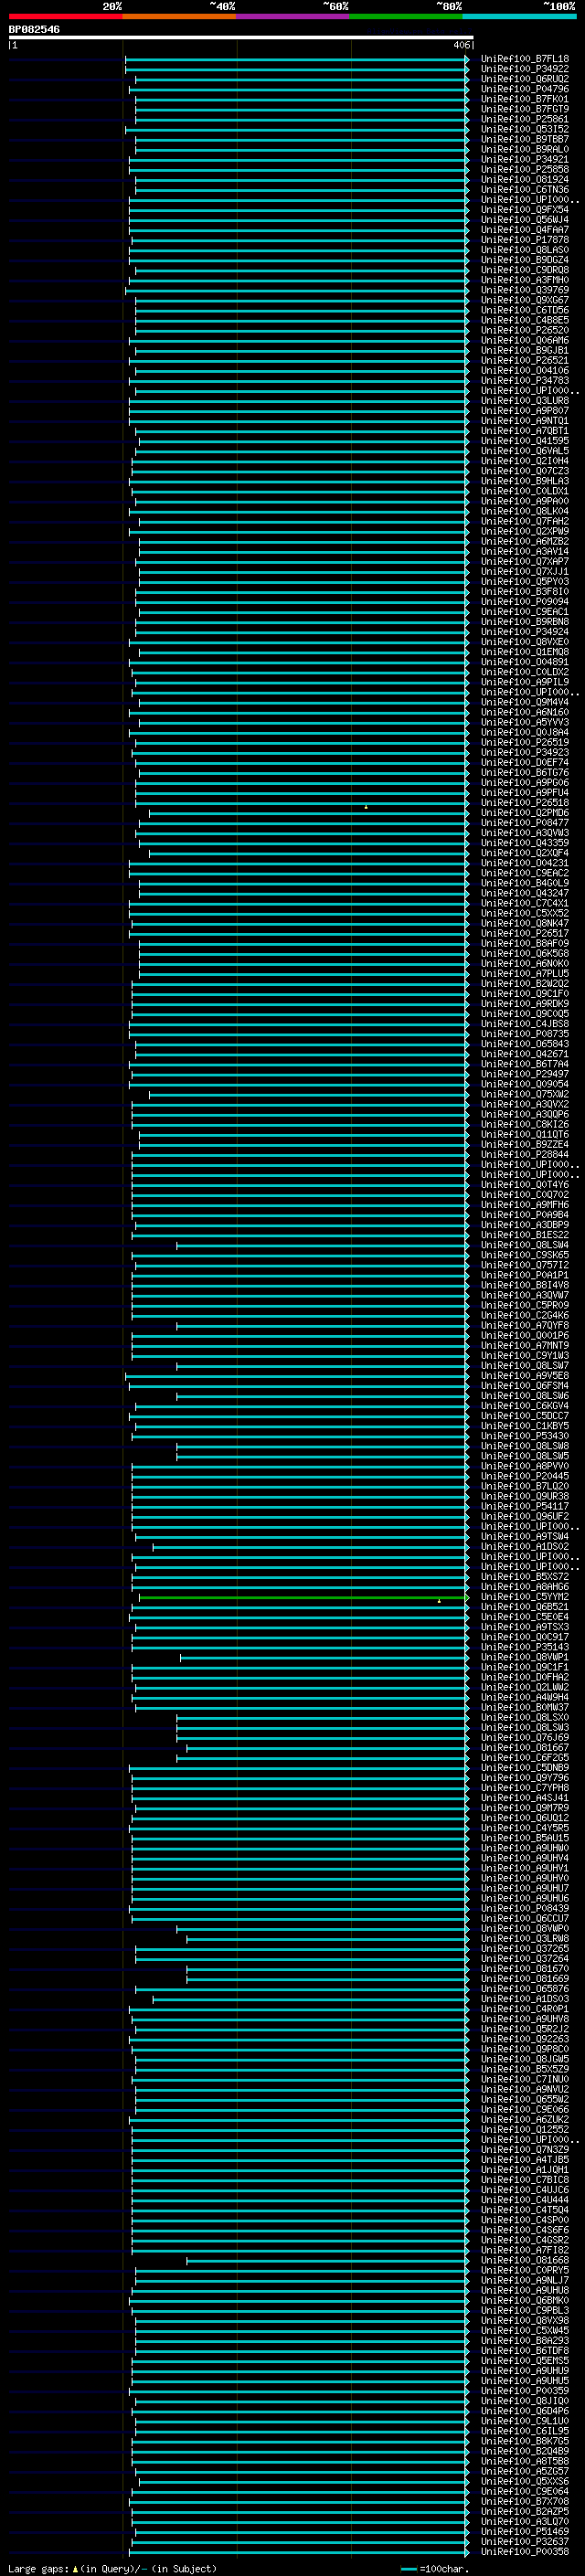Click the red ~20% identity legend segment

point(65,16)
